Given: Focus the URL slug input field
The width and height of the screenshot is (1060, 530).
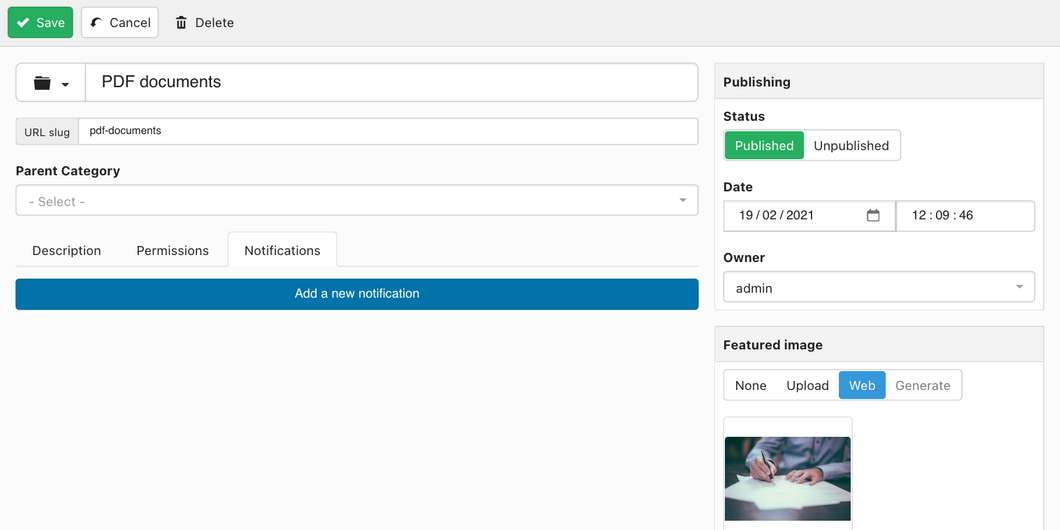Looking at the screenshot, I should point(388,131).
